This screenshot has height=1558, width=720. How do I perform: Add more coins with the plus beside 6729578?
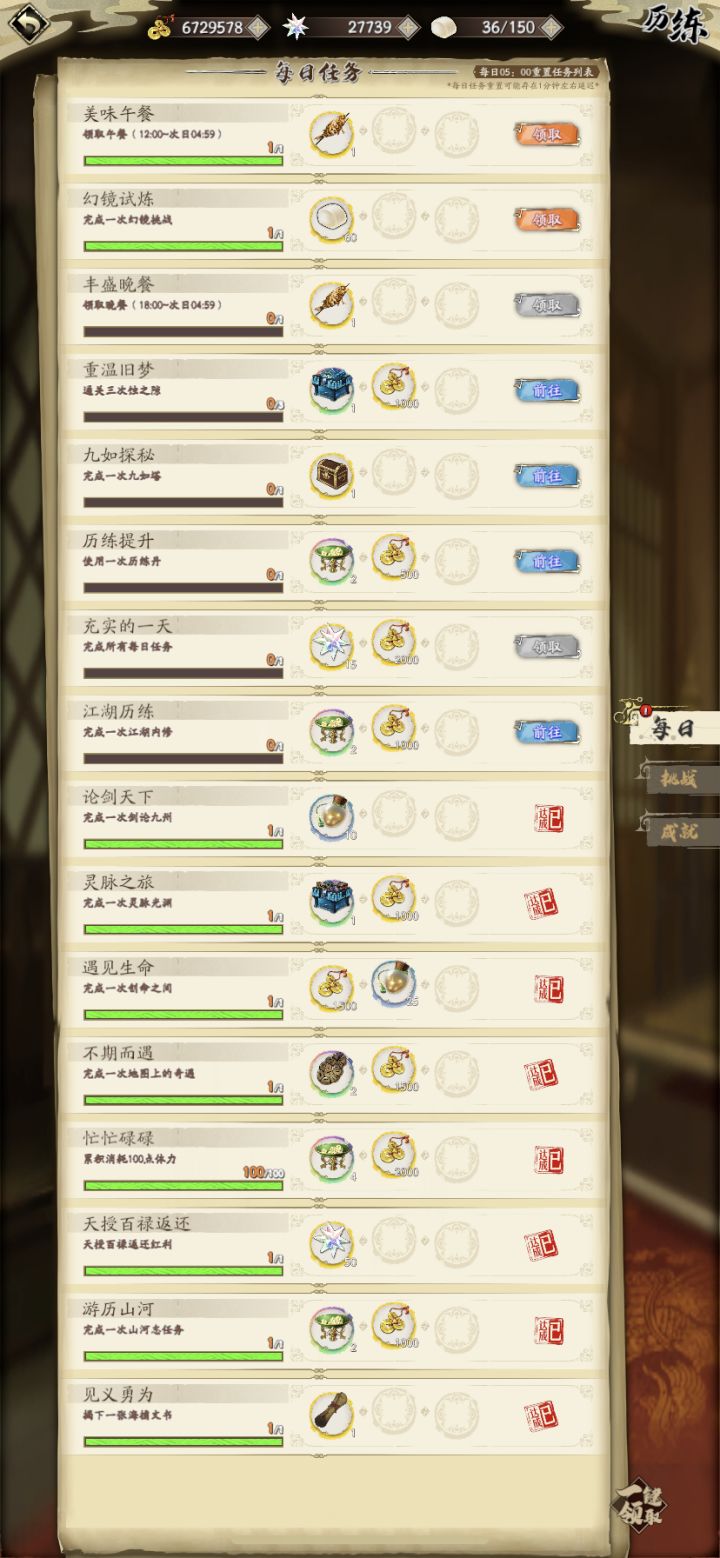coord(257,28)
